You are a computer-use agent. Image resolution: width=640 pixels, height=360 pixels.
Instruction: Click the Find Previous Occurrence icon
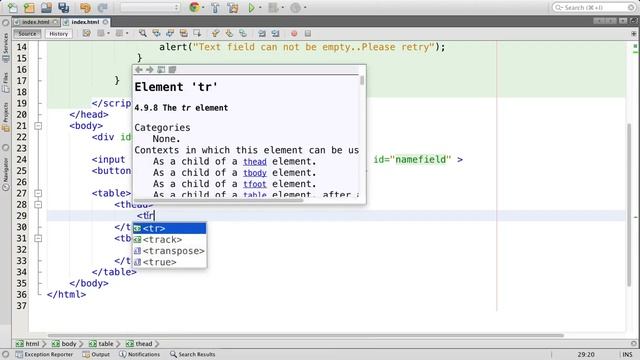coord(156,33)
